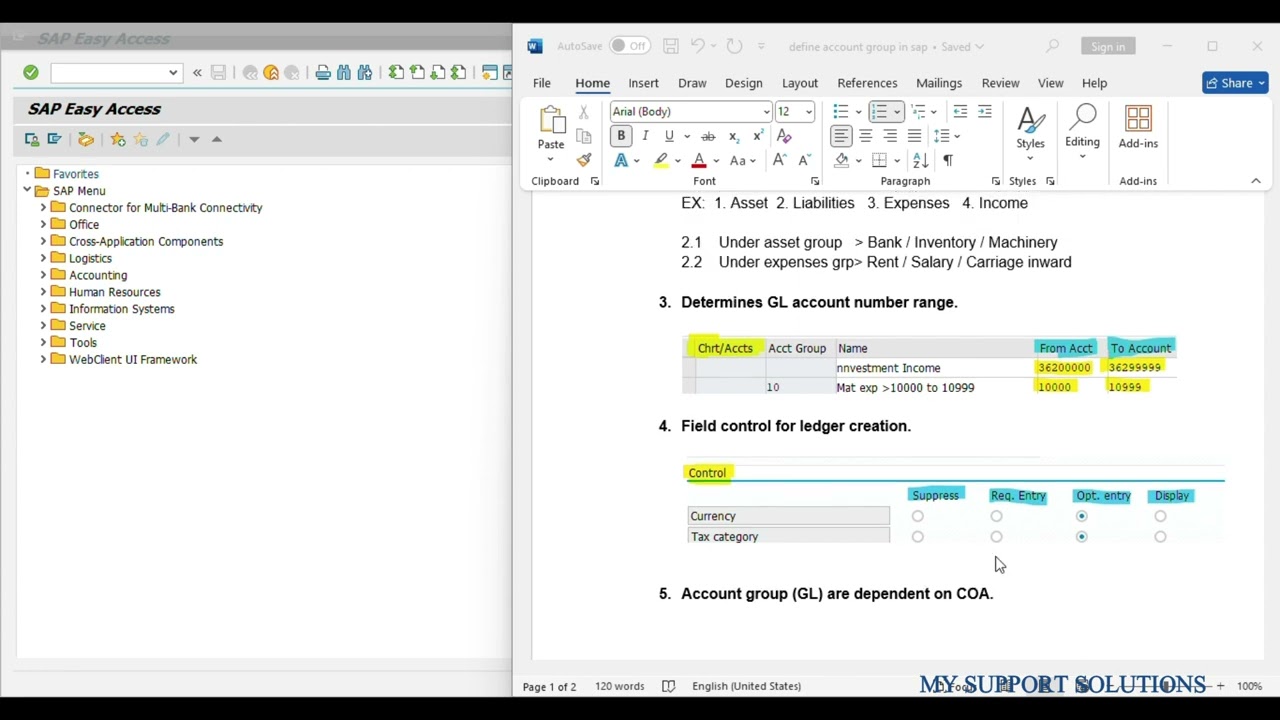Screen dimensions: 1280x720
Task: Select Currency Suppress radio button
Action: coord(918,516)
